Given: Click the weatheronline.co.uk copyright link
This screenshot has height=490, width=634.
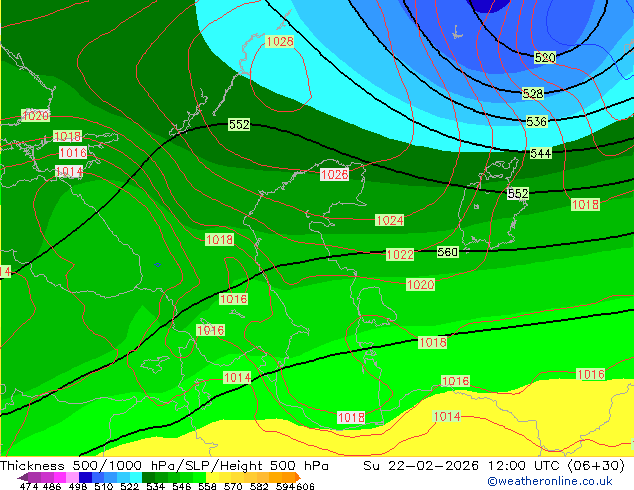Looking at the screenshot, I should (x=550, y=481).
